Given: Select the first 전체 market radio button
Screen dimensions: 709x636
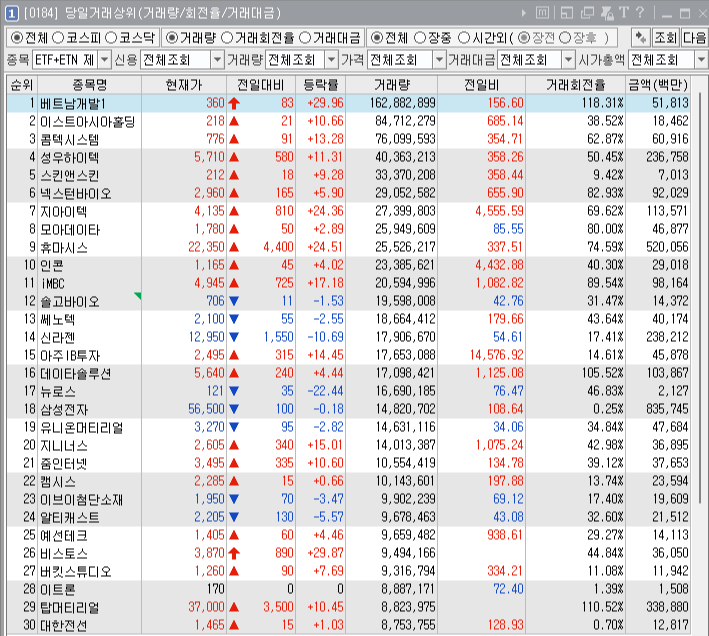Looking at the screenshot, I should [x=17, y=38].
